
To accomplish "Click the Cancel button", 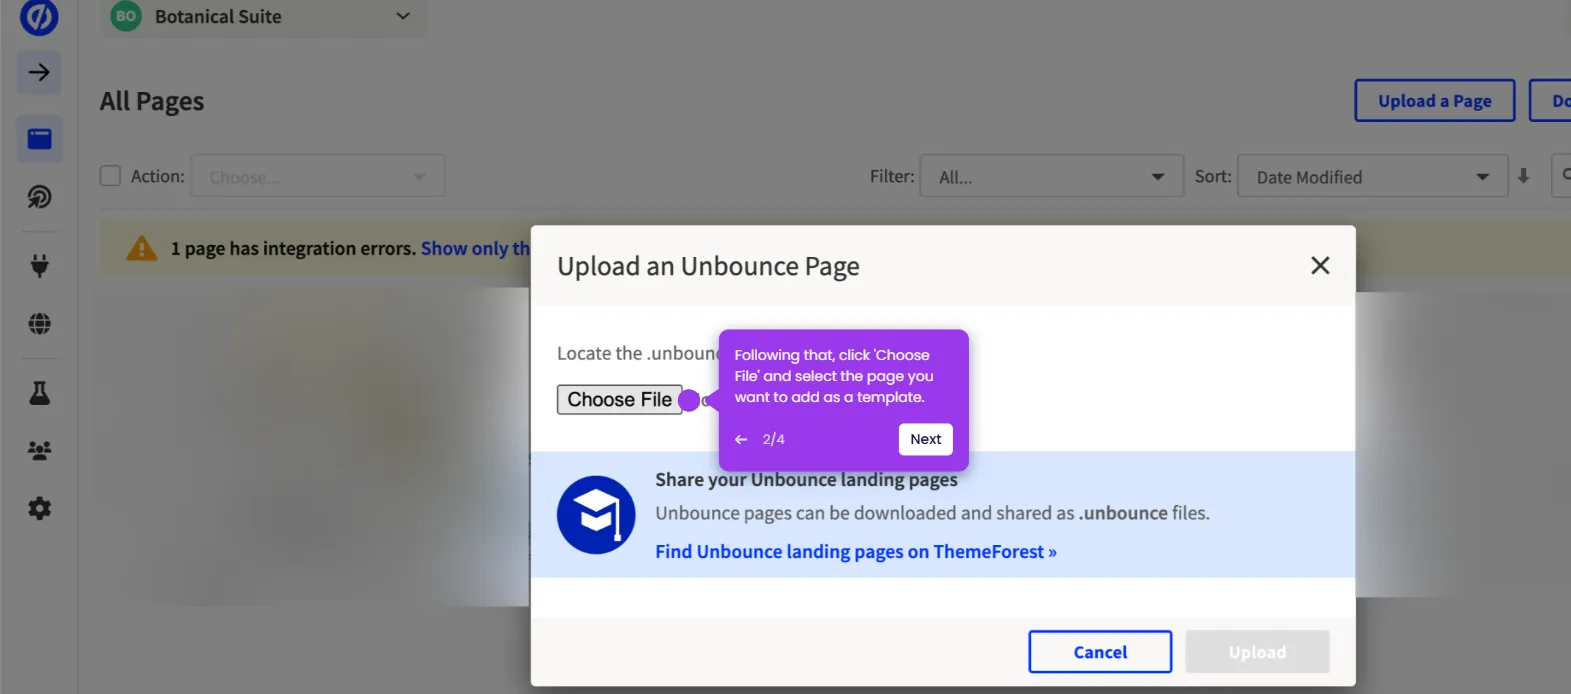I will click(1100, 652).
